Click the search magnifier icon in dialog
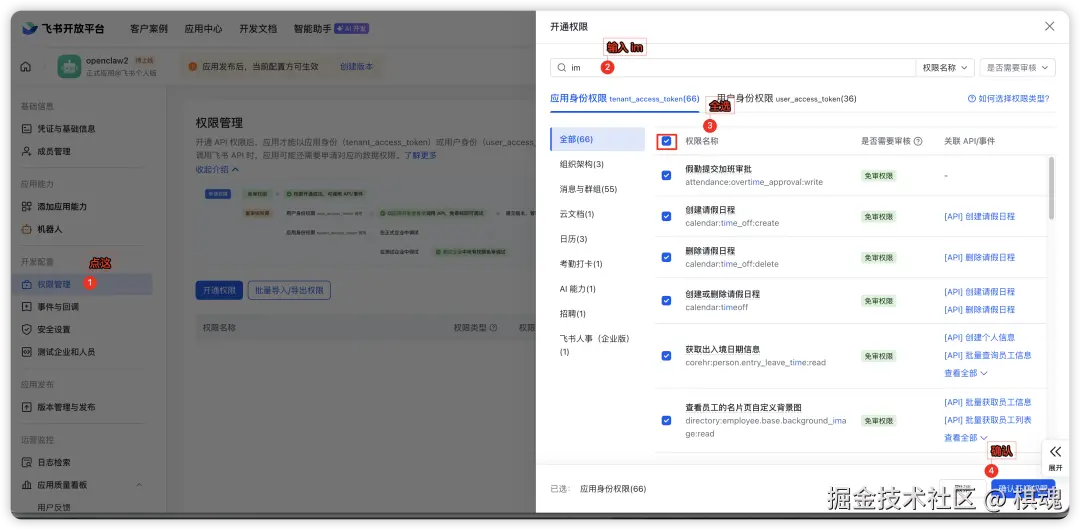1080x530 pixels. point(562,68)
